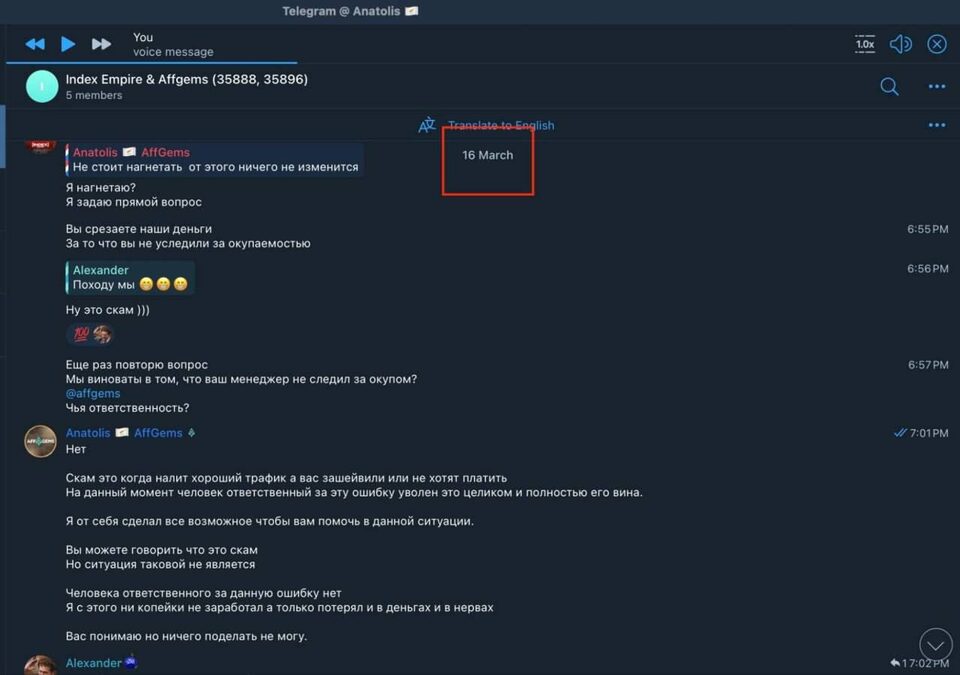Click Alexander's name at bottom message
This screenshot has width=960, height=675.
click(93, 663)
